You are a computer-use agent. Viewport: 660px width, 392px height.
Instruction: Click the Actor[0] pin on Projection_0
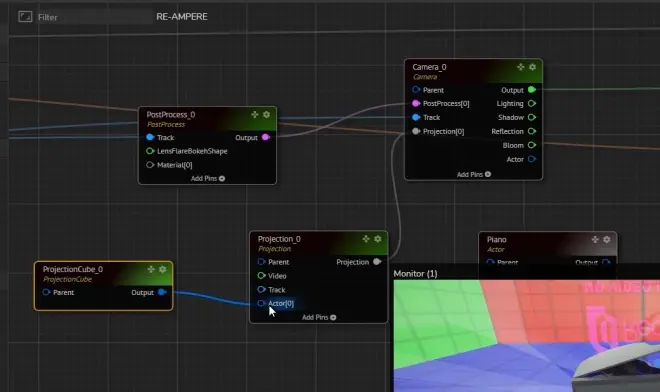[261, 303]
